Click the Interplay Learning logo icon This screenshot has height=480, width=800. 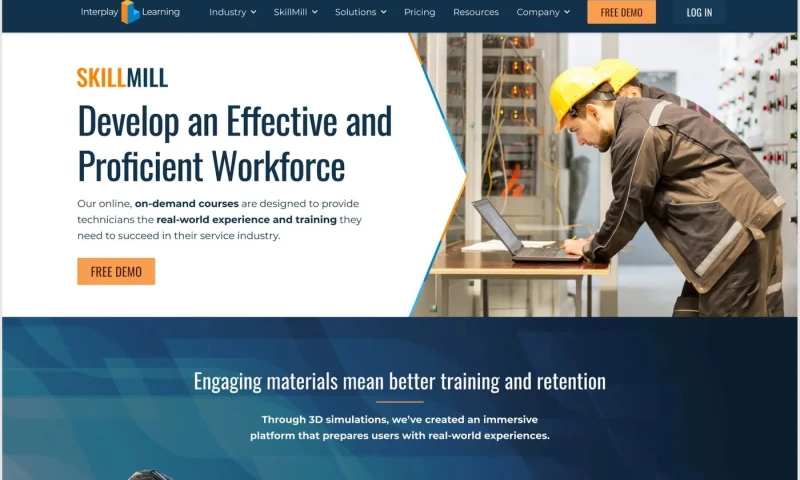tap(130, 12)
